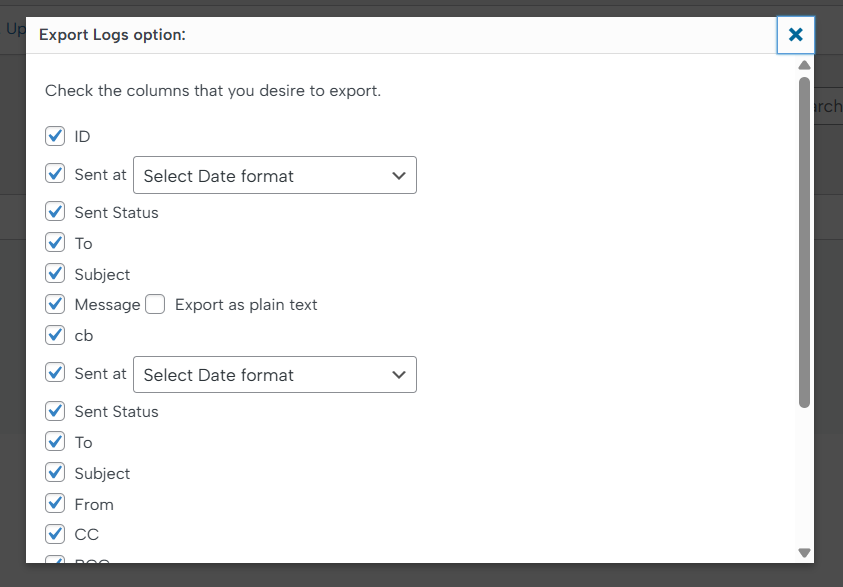Viewport: 843px width, 587px height.
Task: Toggle the Subject checkbox directly above From
Action: click(55, 473)
